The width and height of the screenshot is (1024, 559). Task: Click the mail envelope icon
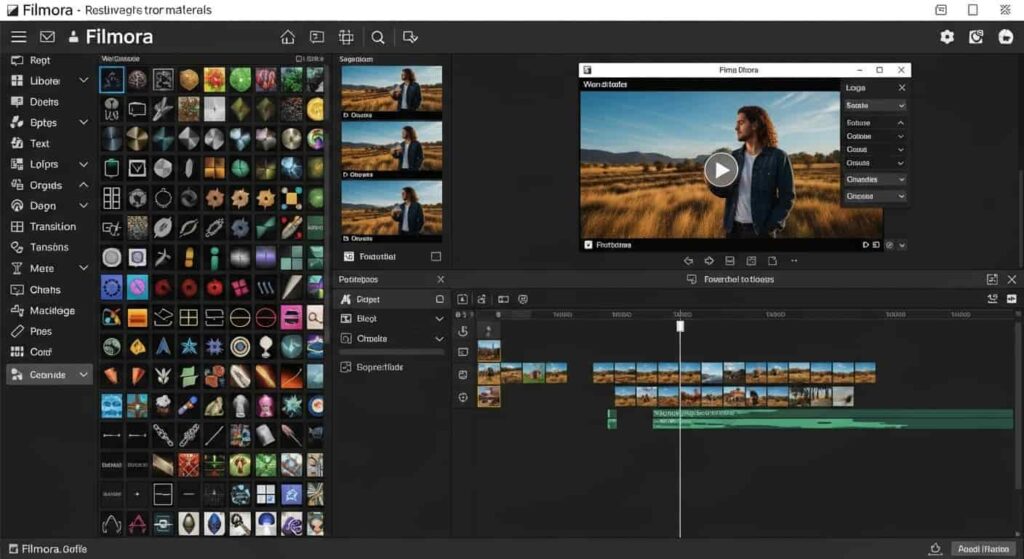[x=47, y=37]
